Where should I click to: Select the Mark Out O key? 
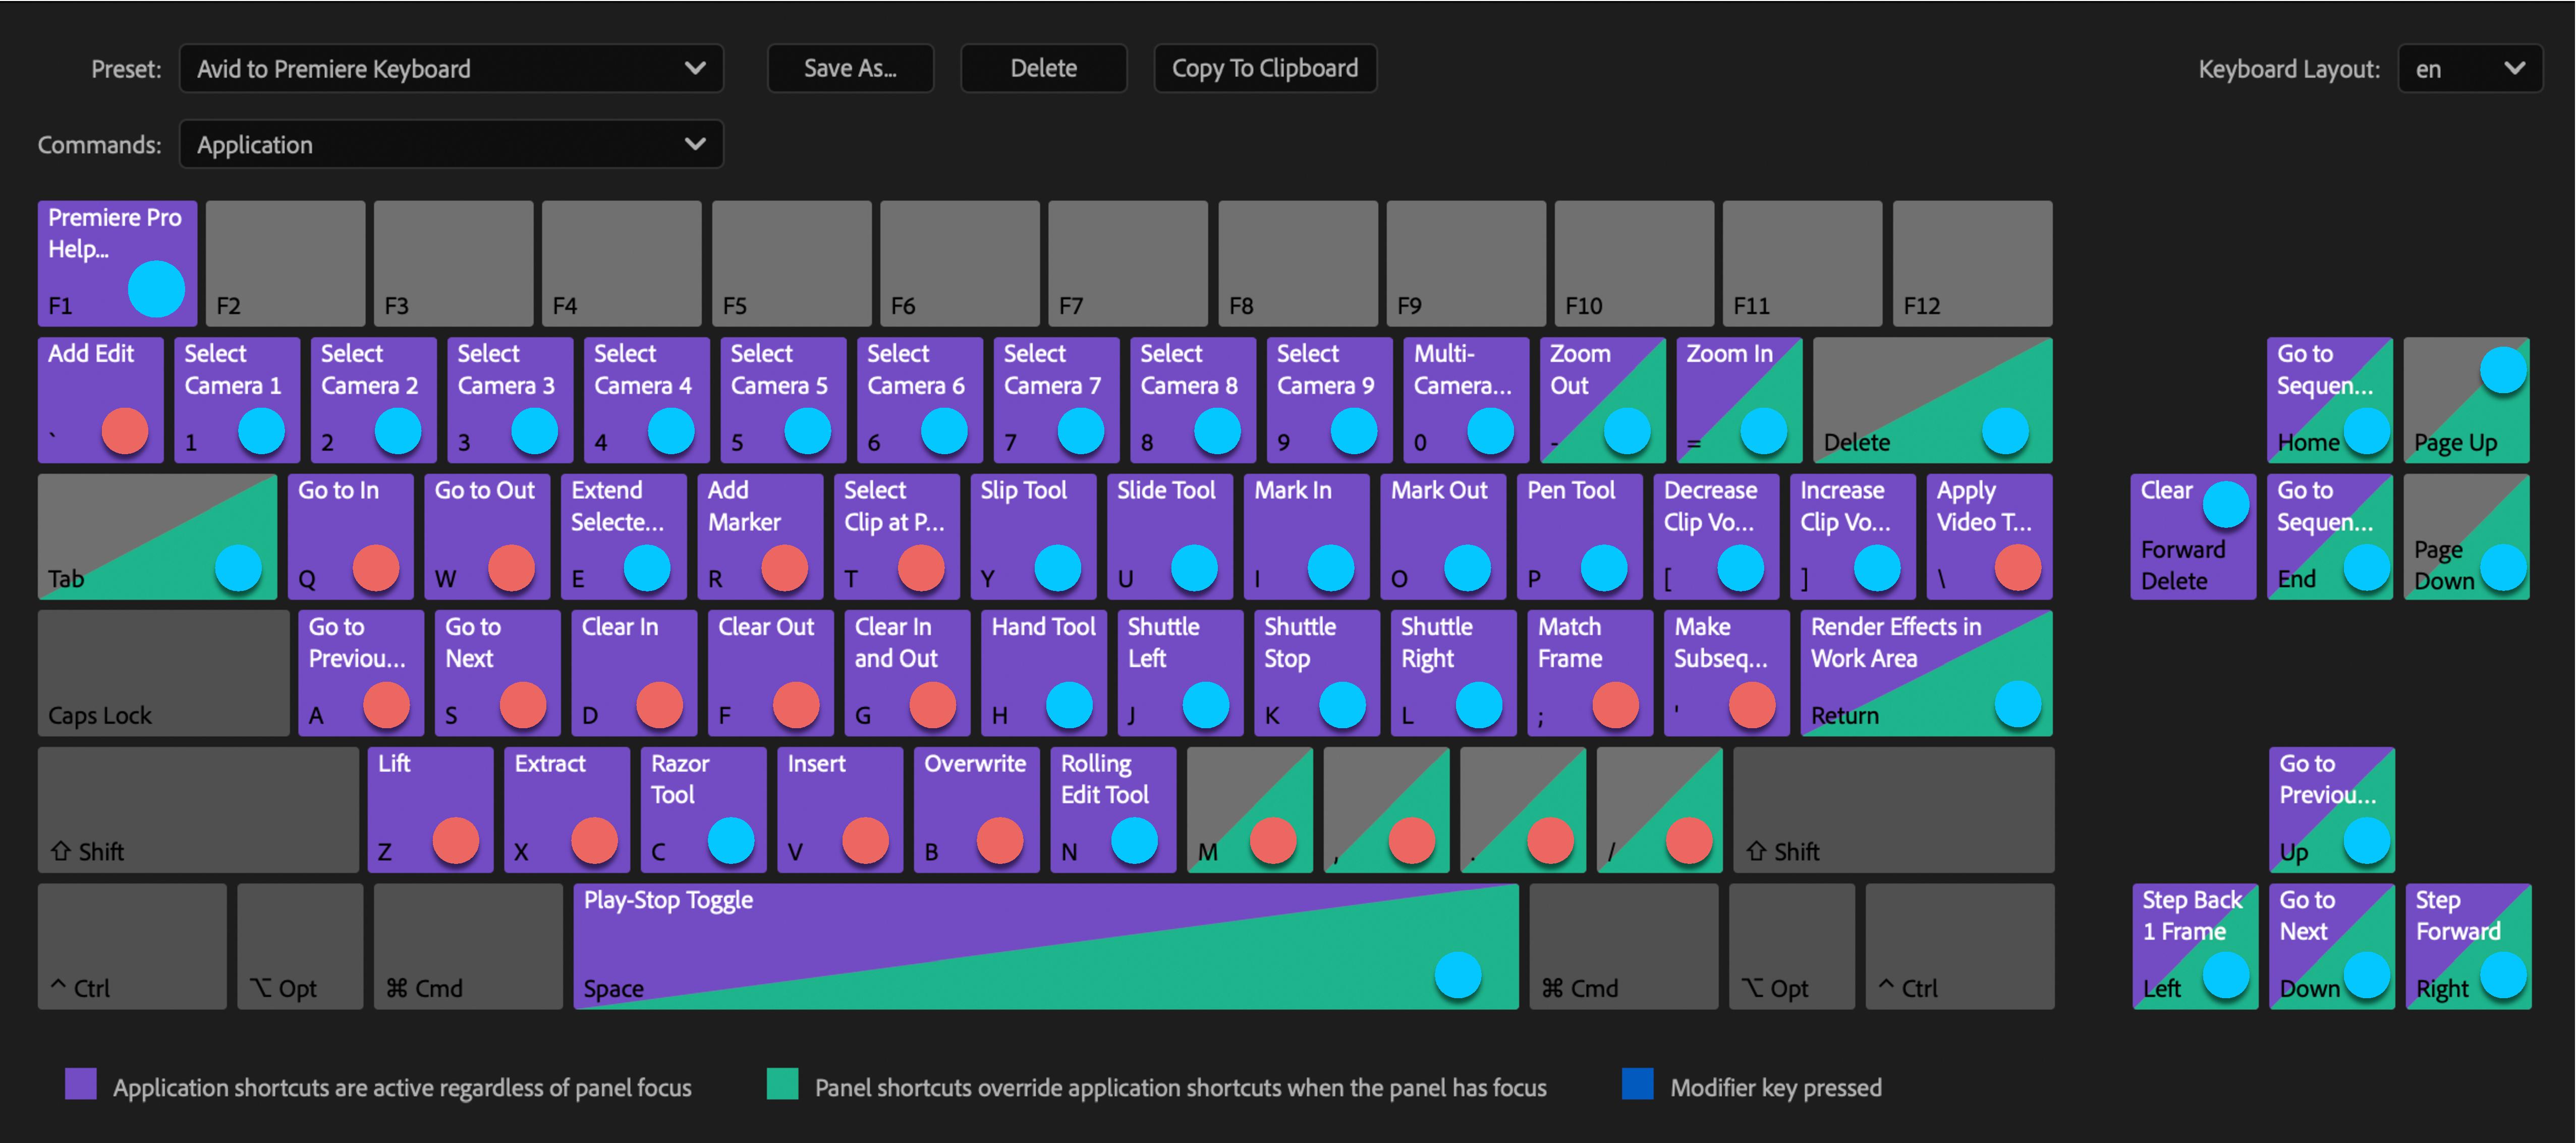pos(1443,537)
